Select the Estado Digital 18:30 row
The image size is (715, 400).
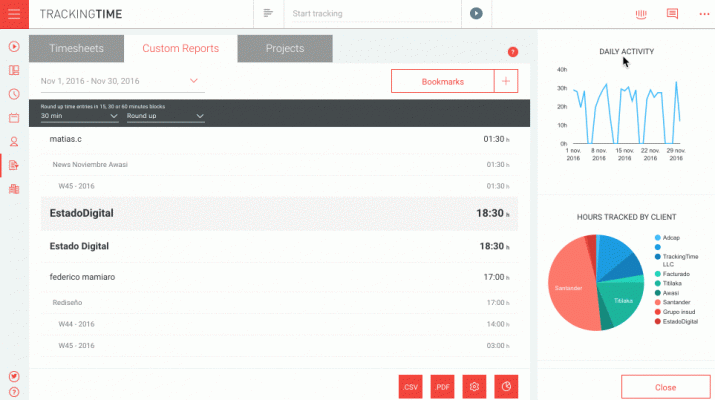279,246
